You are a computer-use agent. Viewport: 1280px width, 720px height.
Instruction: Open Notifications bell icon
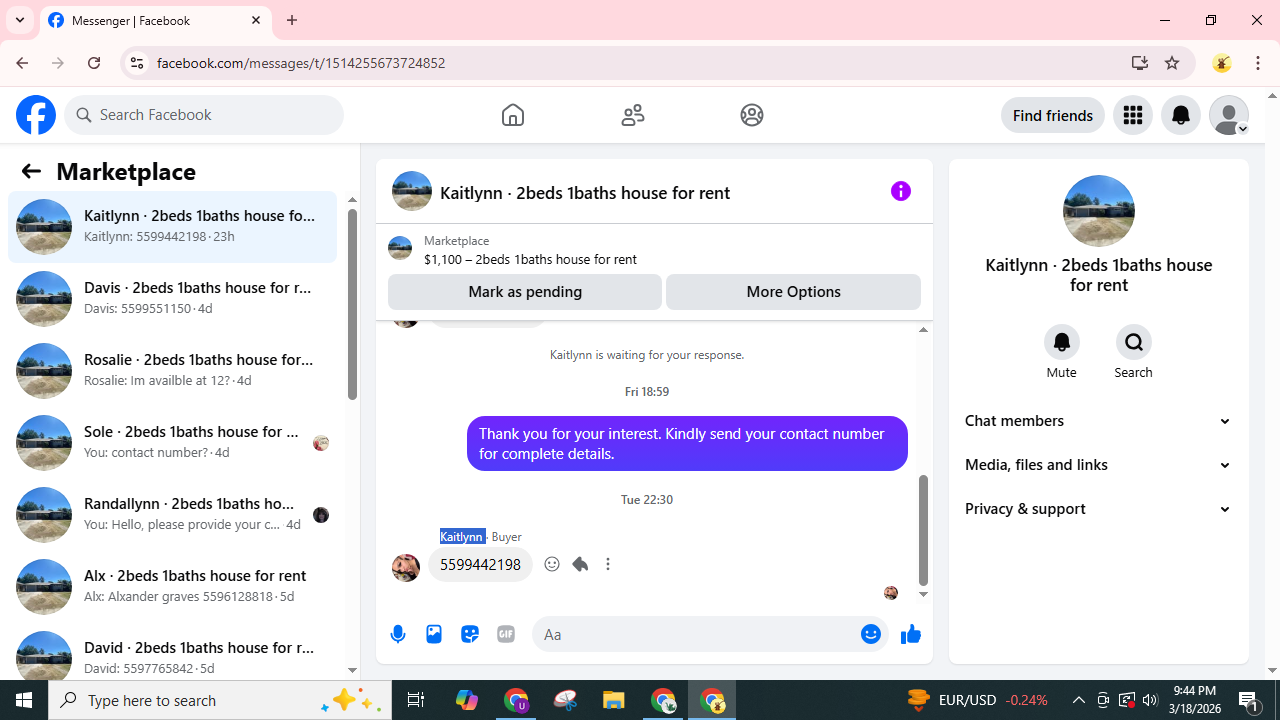point(1181,115)
